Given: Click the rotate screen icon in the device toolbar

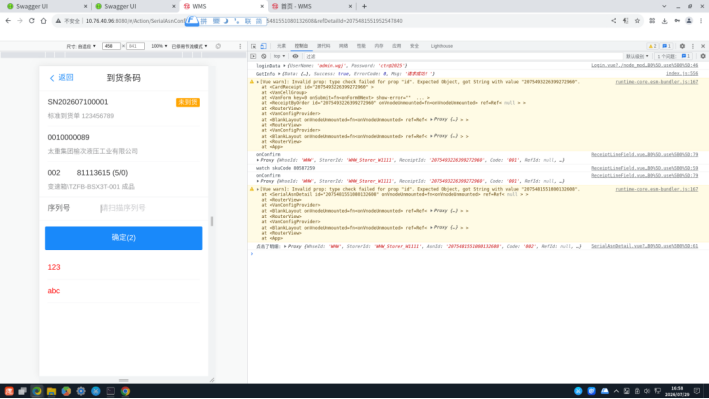Looking at the screenshot, I should [x=218, y=46].
